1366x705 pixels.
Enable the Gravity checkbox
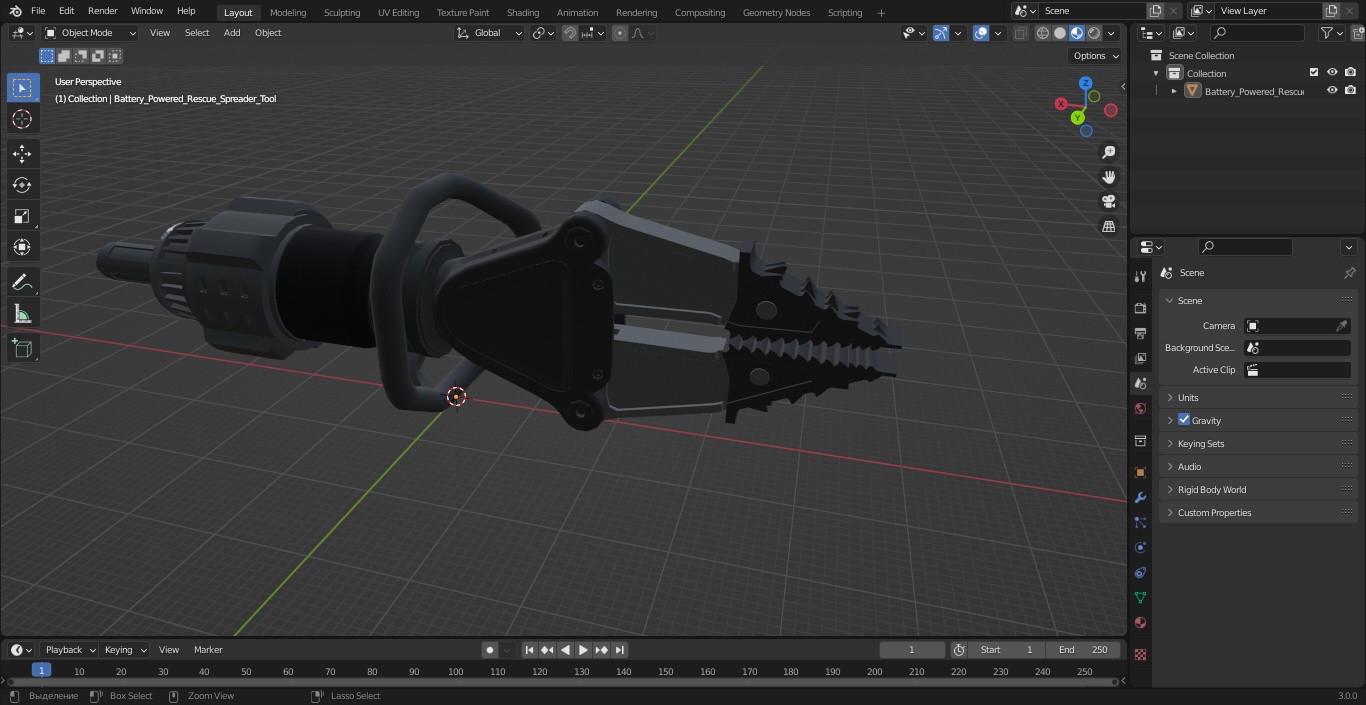point(1184,420)
